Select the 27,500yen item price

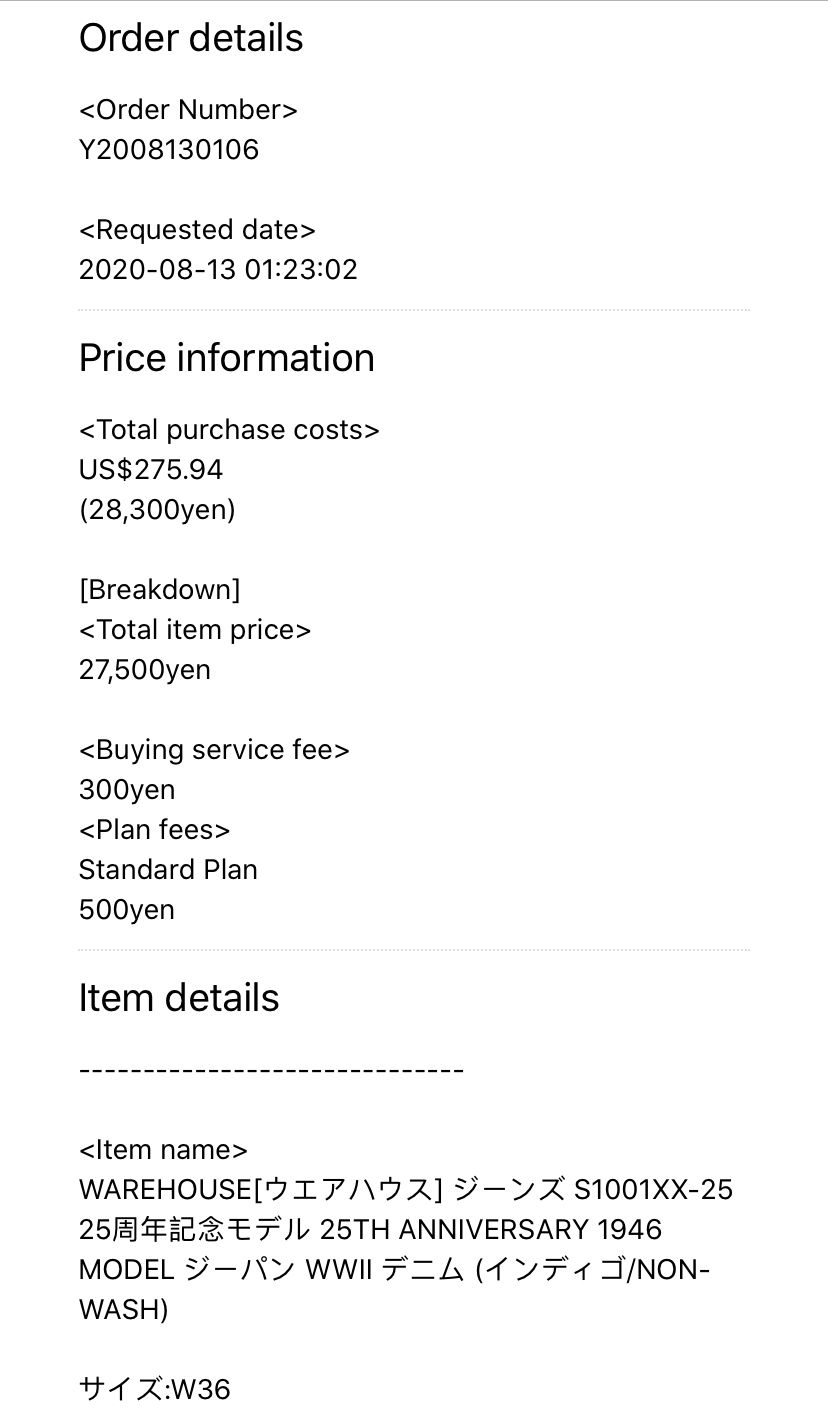[145, 670]
